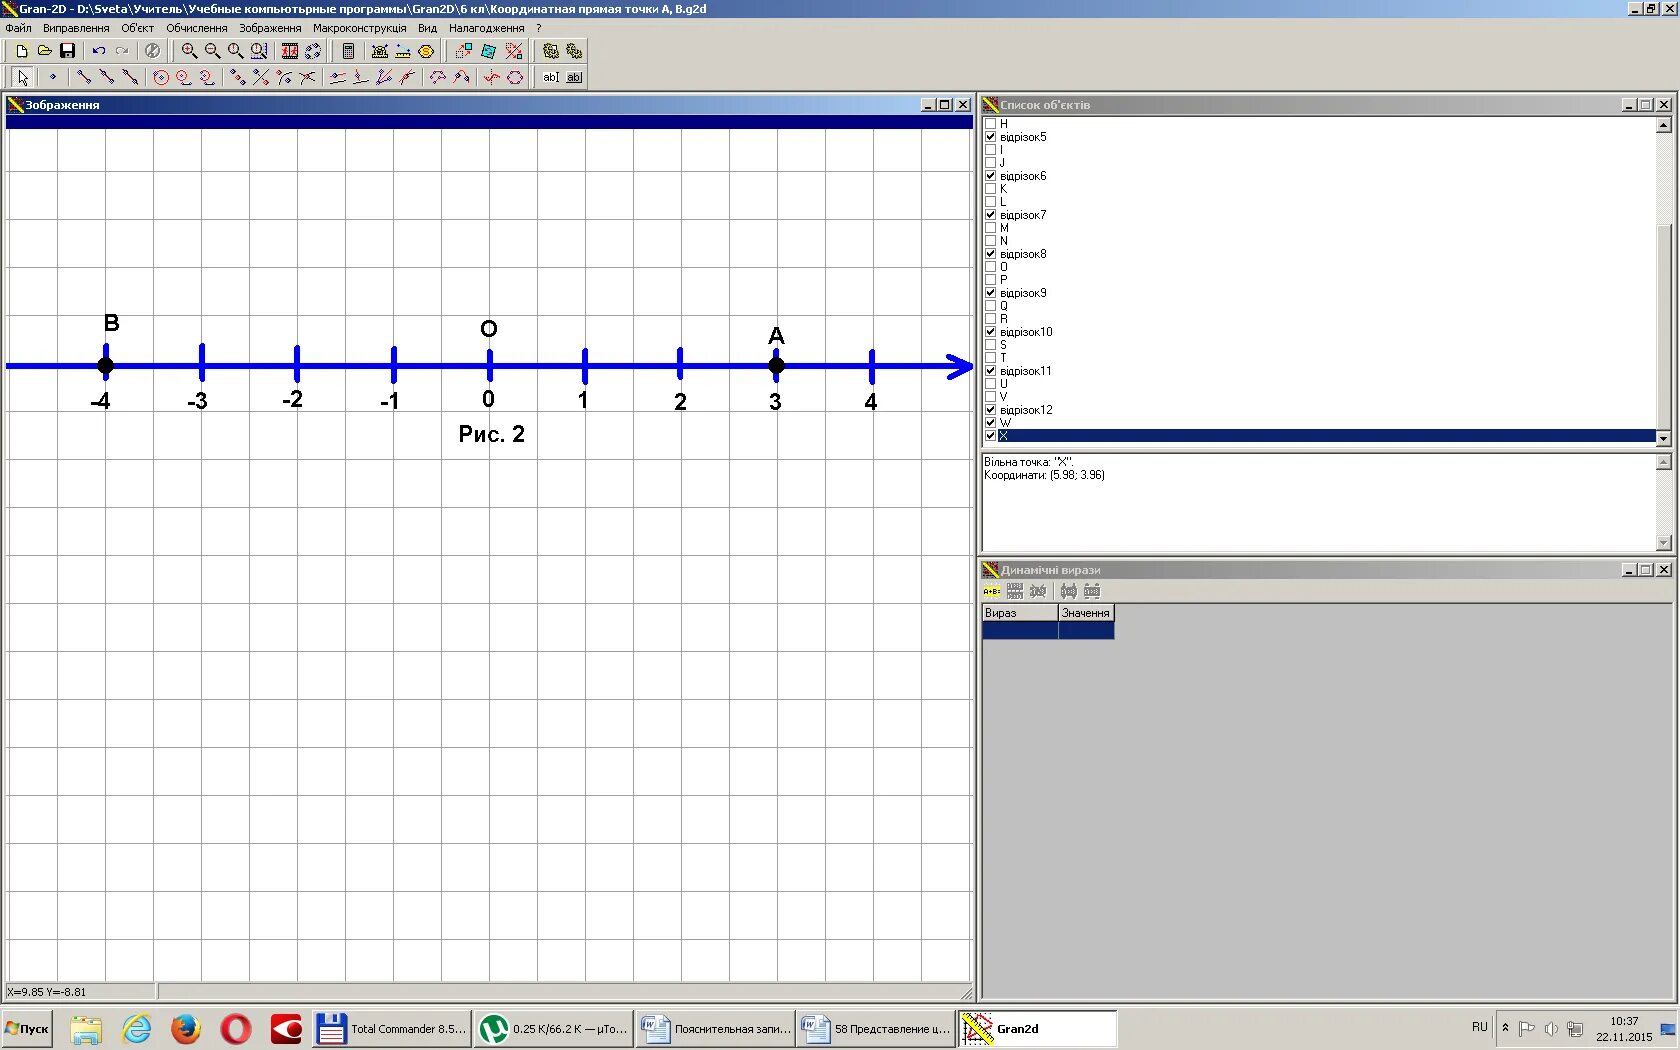Uncheck the відрізок5 checkbox

(x=991, y=137)
